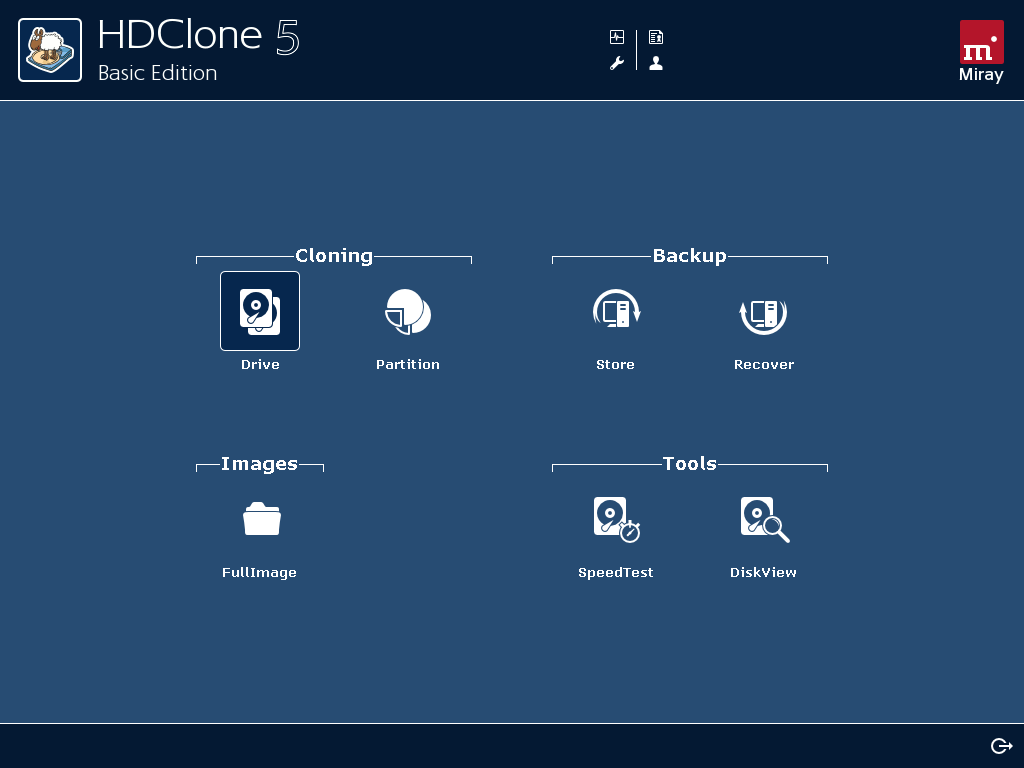Launch the Store backup function
The image size is (1024, 768).
point(616,308)
